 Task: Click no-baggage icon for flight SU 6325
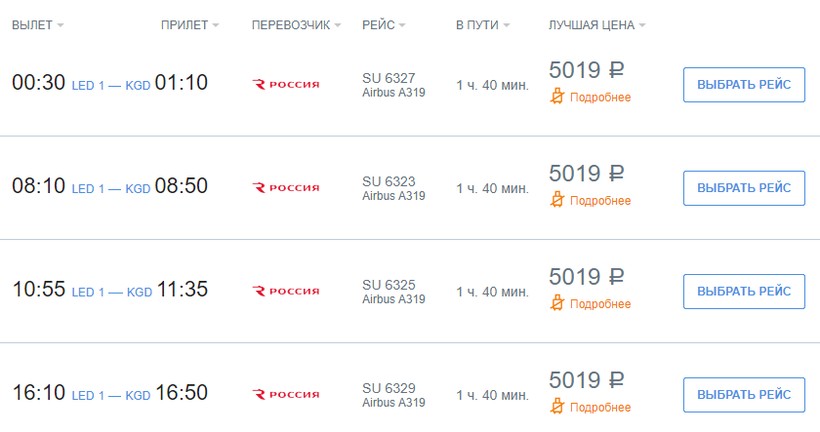(558, 303)
